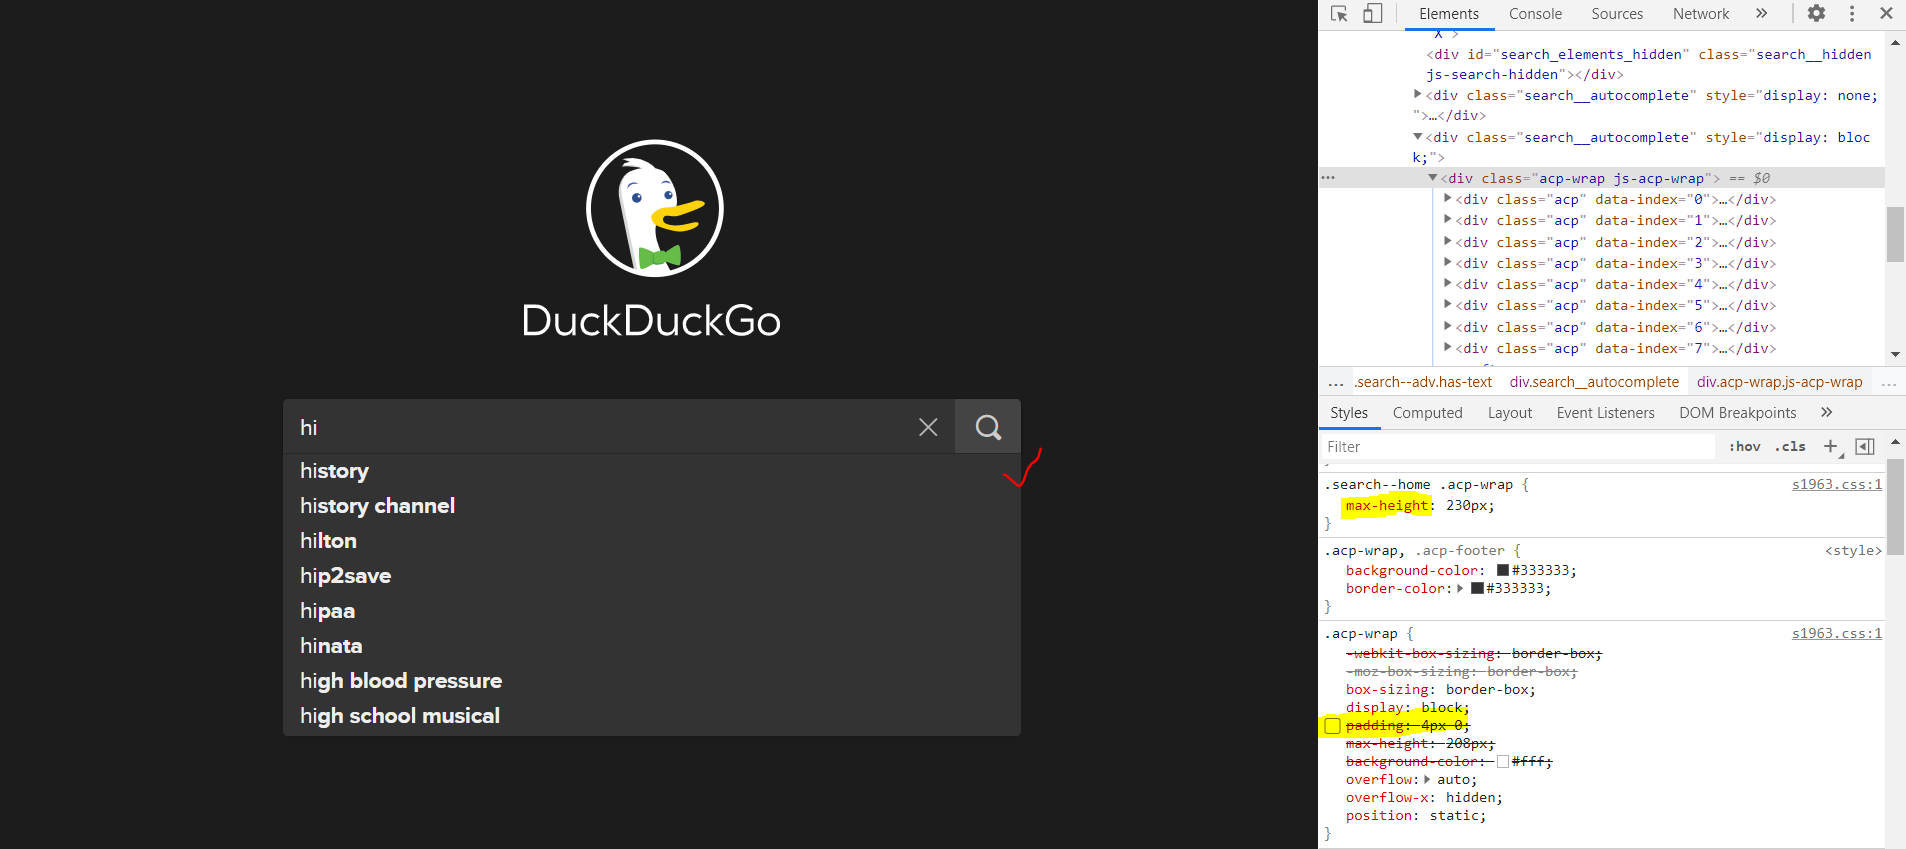Click the DuckDuckGo duck logo
This screenshot has width=1906, height=849.
(654, 208)
